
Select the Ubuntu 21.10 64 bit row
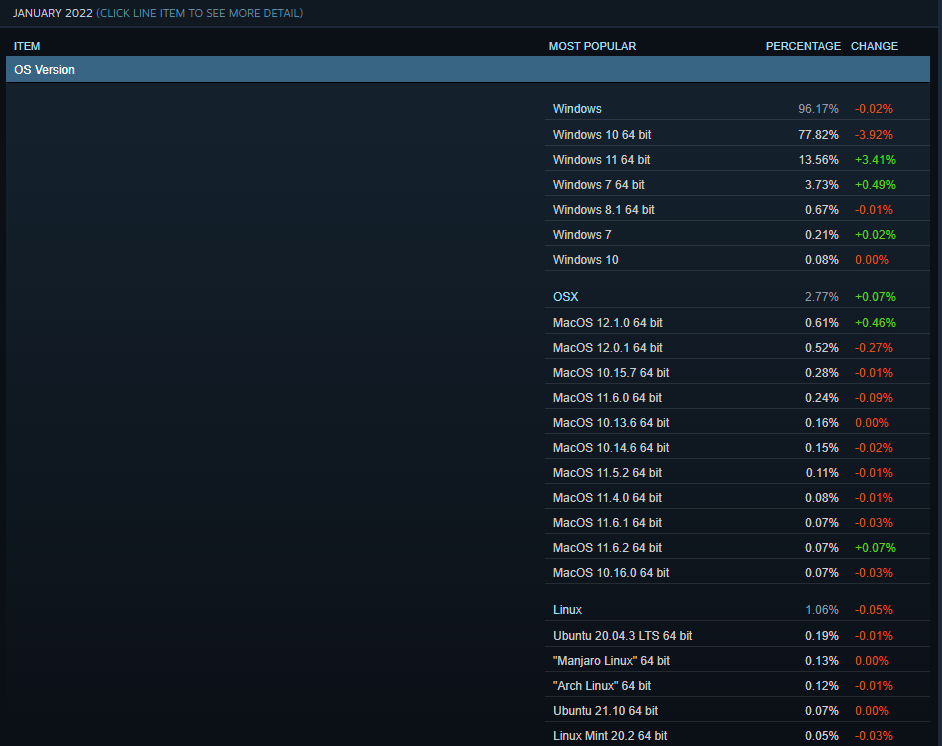pos(737,711)
